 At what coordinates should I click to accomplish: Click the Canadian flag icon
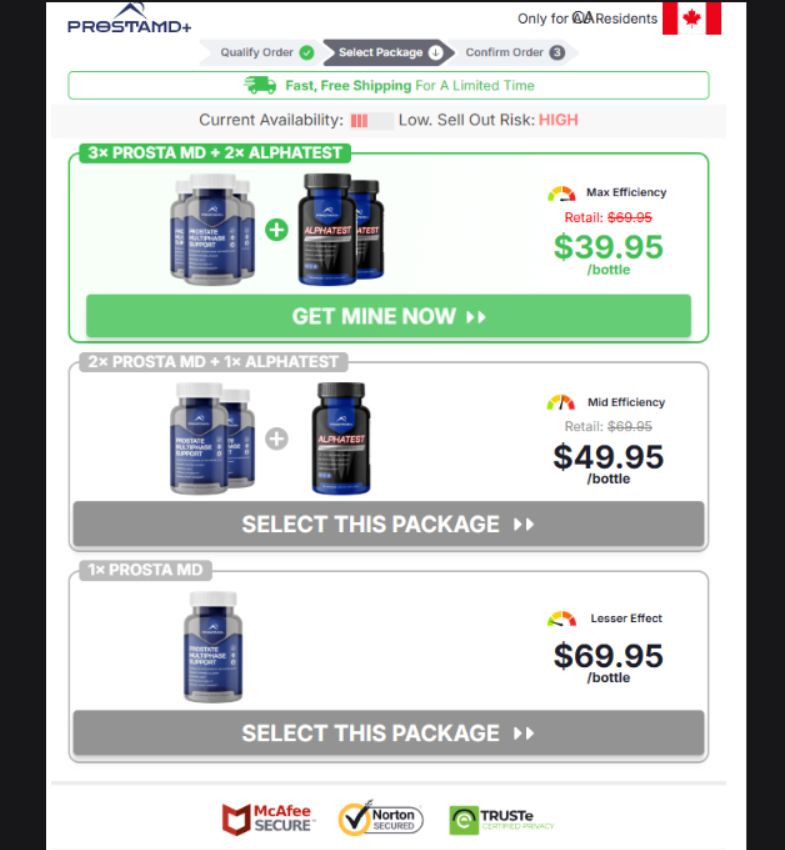coord(692,18)
